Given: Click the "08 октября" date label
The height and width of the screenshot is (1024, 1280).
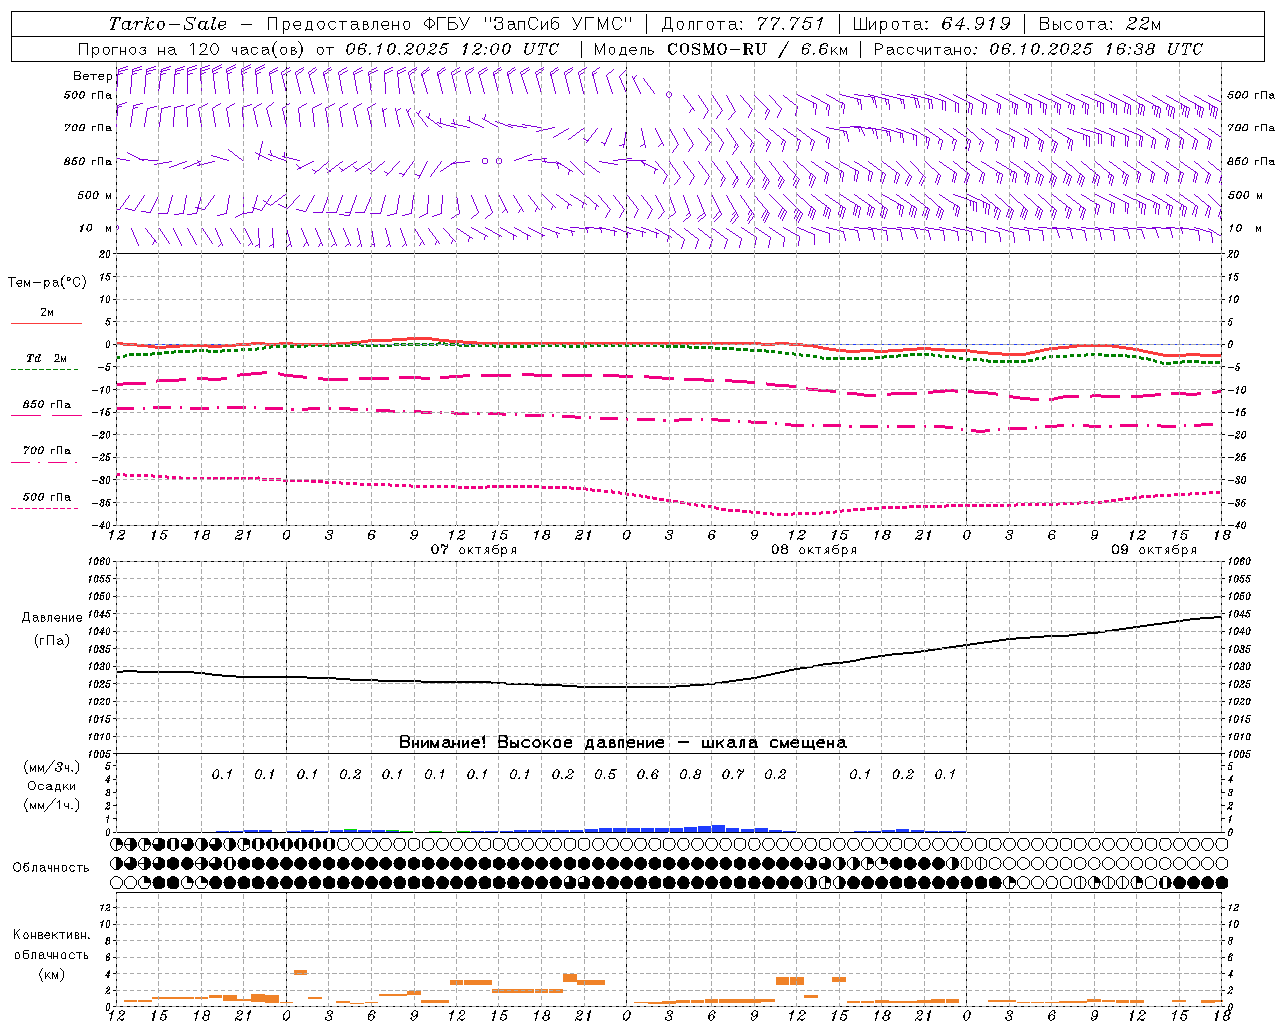Looking at the screenshot, I should coord(814,550).
